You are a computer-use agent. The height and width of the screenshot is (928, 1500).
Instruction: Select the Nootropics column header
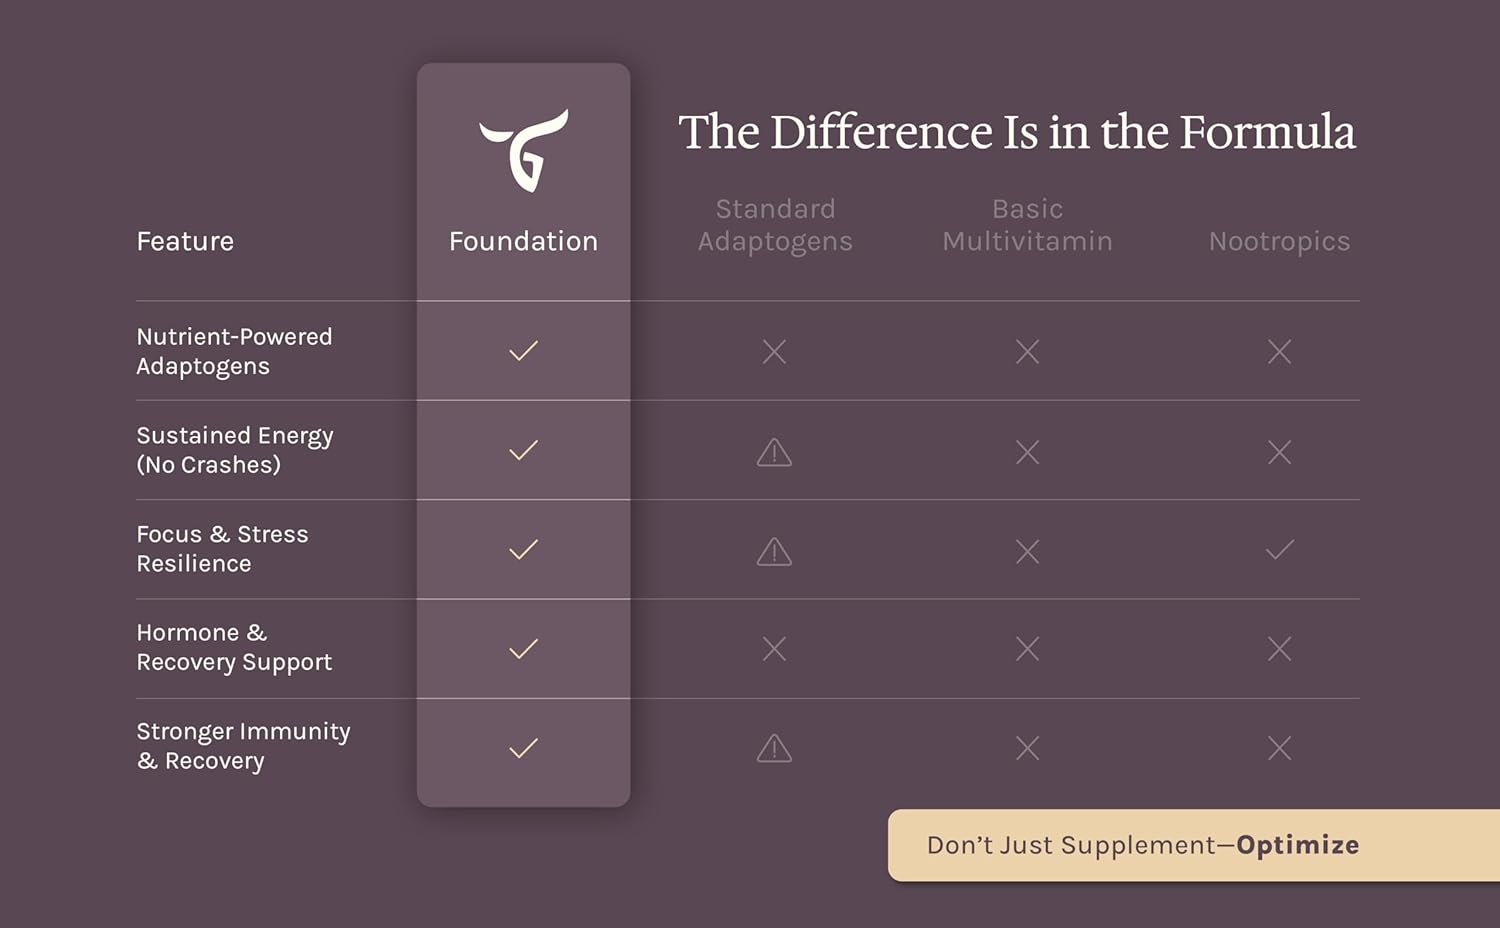click(x=1280, y=242)
